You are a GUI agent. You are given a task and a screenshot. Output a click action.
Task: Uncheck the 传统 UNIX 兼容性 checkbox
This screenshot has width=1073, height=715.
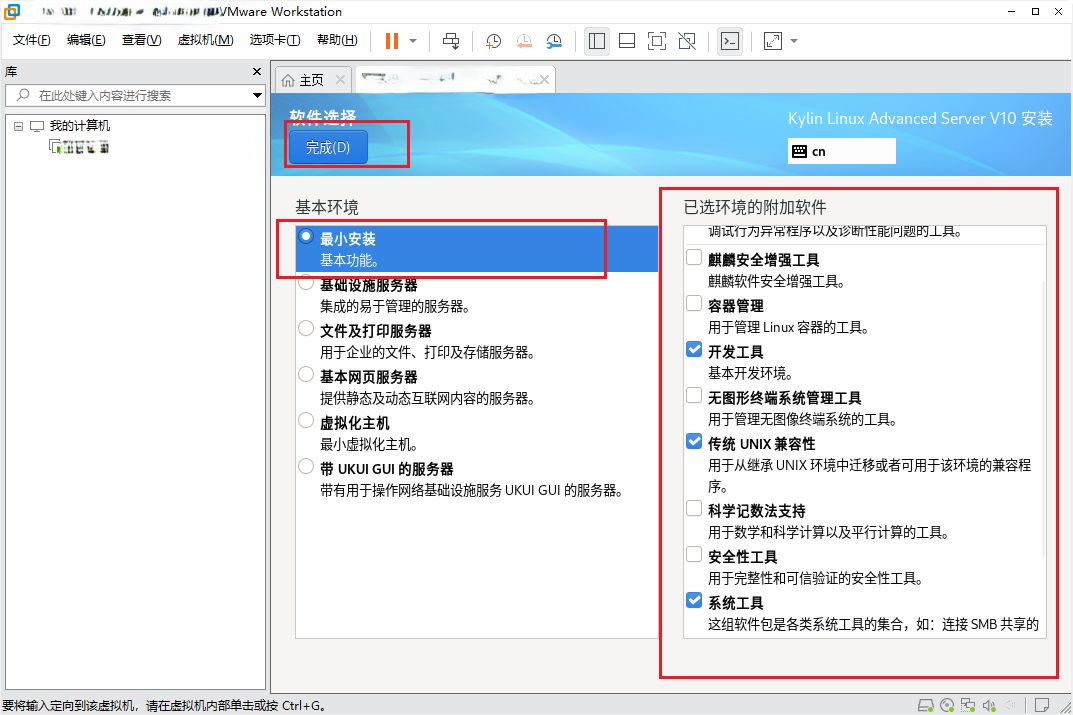[x=694, y=441]
